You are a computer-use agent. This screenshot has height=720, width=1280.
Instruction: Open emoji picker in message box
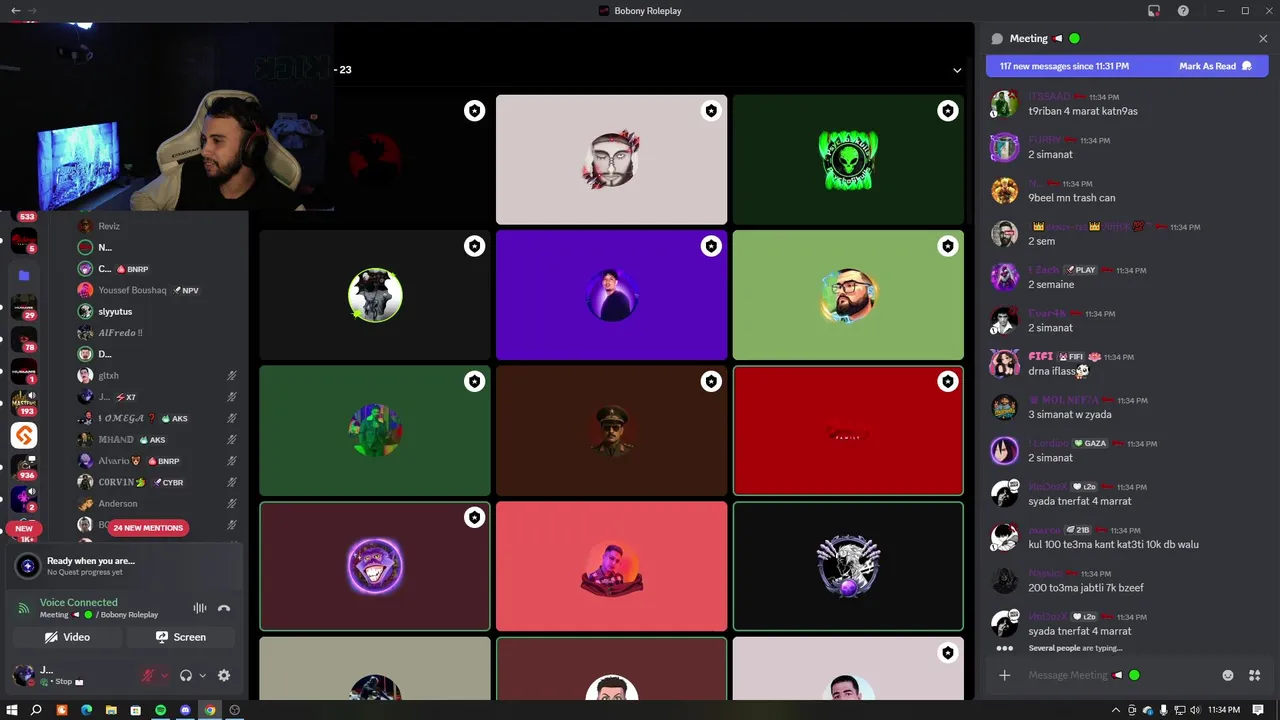coord(1228,675)
